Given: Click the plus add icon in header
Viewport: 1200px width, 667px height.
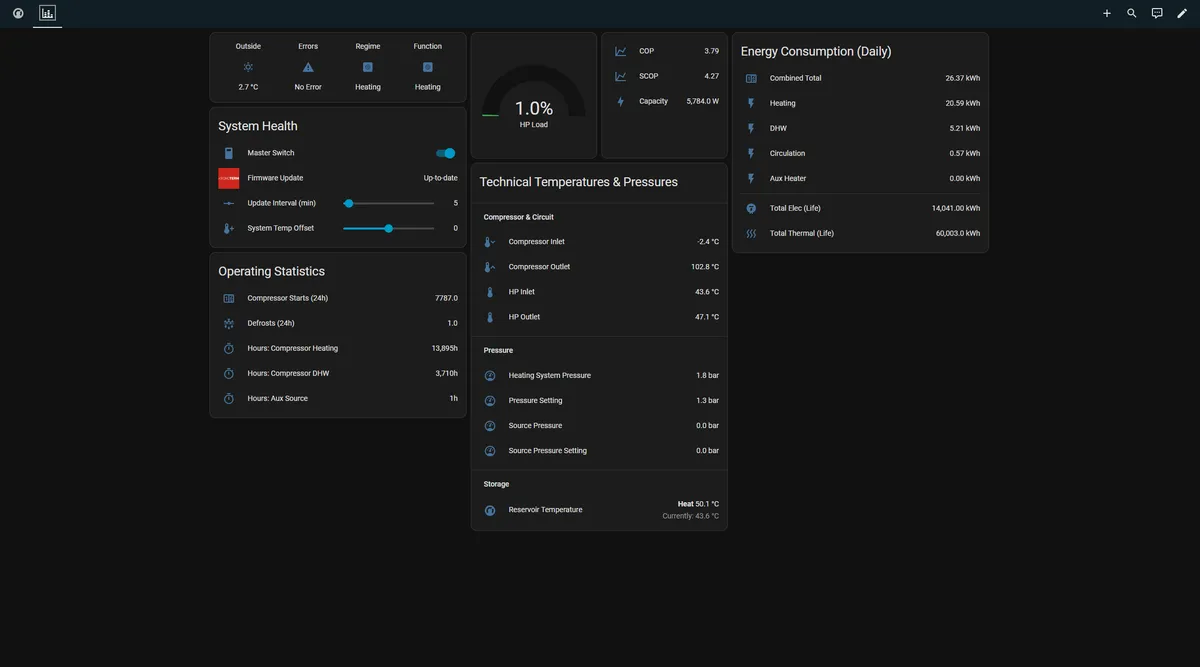Looking at the screenshot, I should [x=1107, y=13].
